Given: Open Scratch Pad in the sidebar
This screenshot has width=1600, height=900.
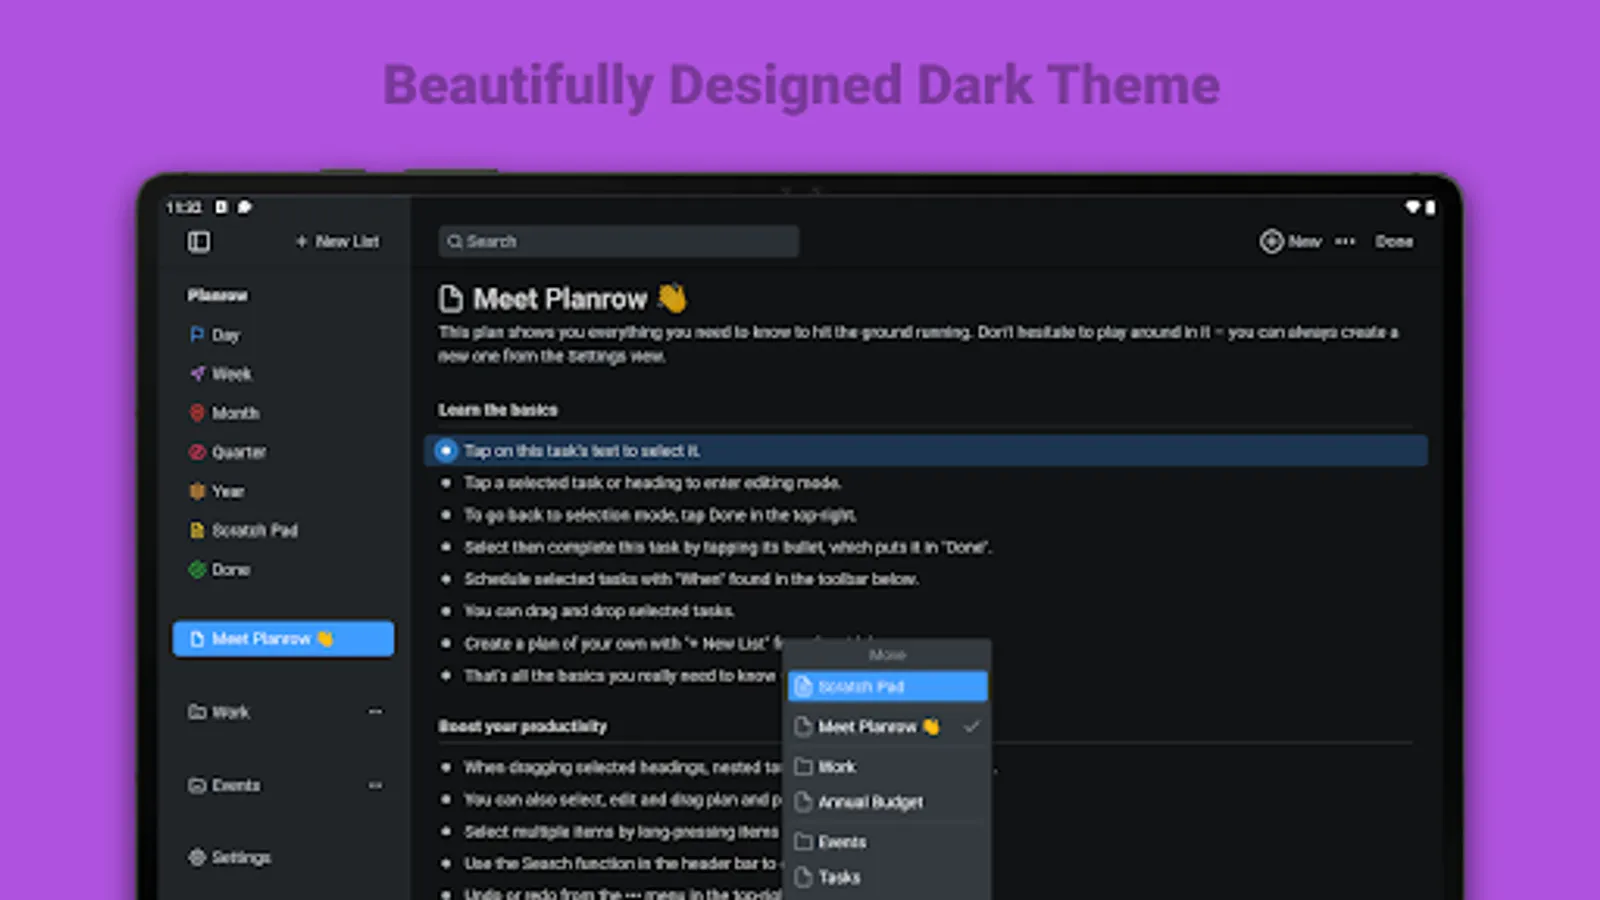Looking at the screenshot, I should point(243,530).
